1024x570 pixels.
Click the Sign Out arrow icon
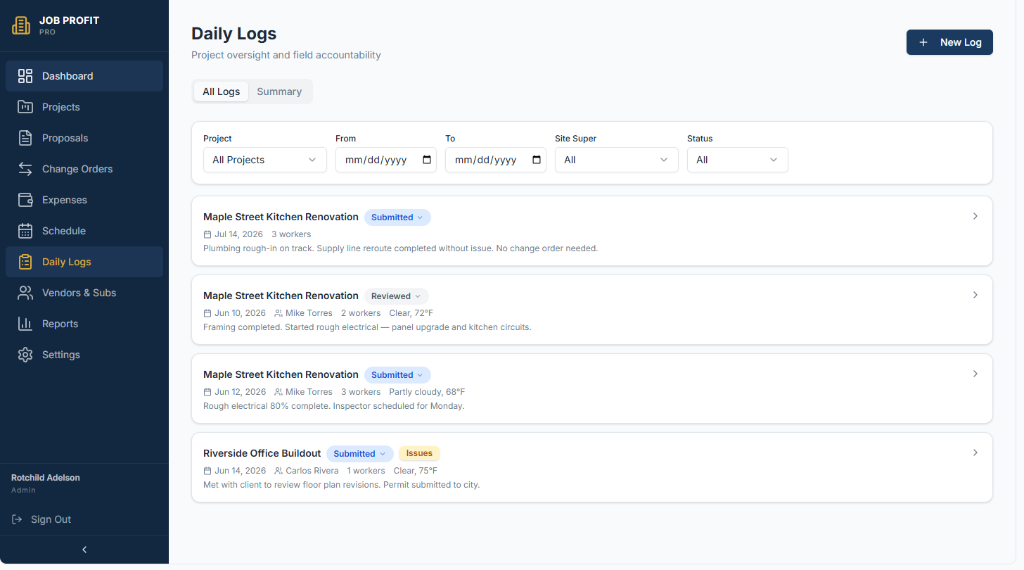[x=17, y=520]
